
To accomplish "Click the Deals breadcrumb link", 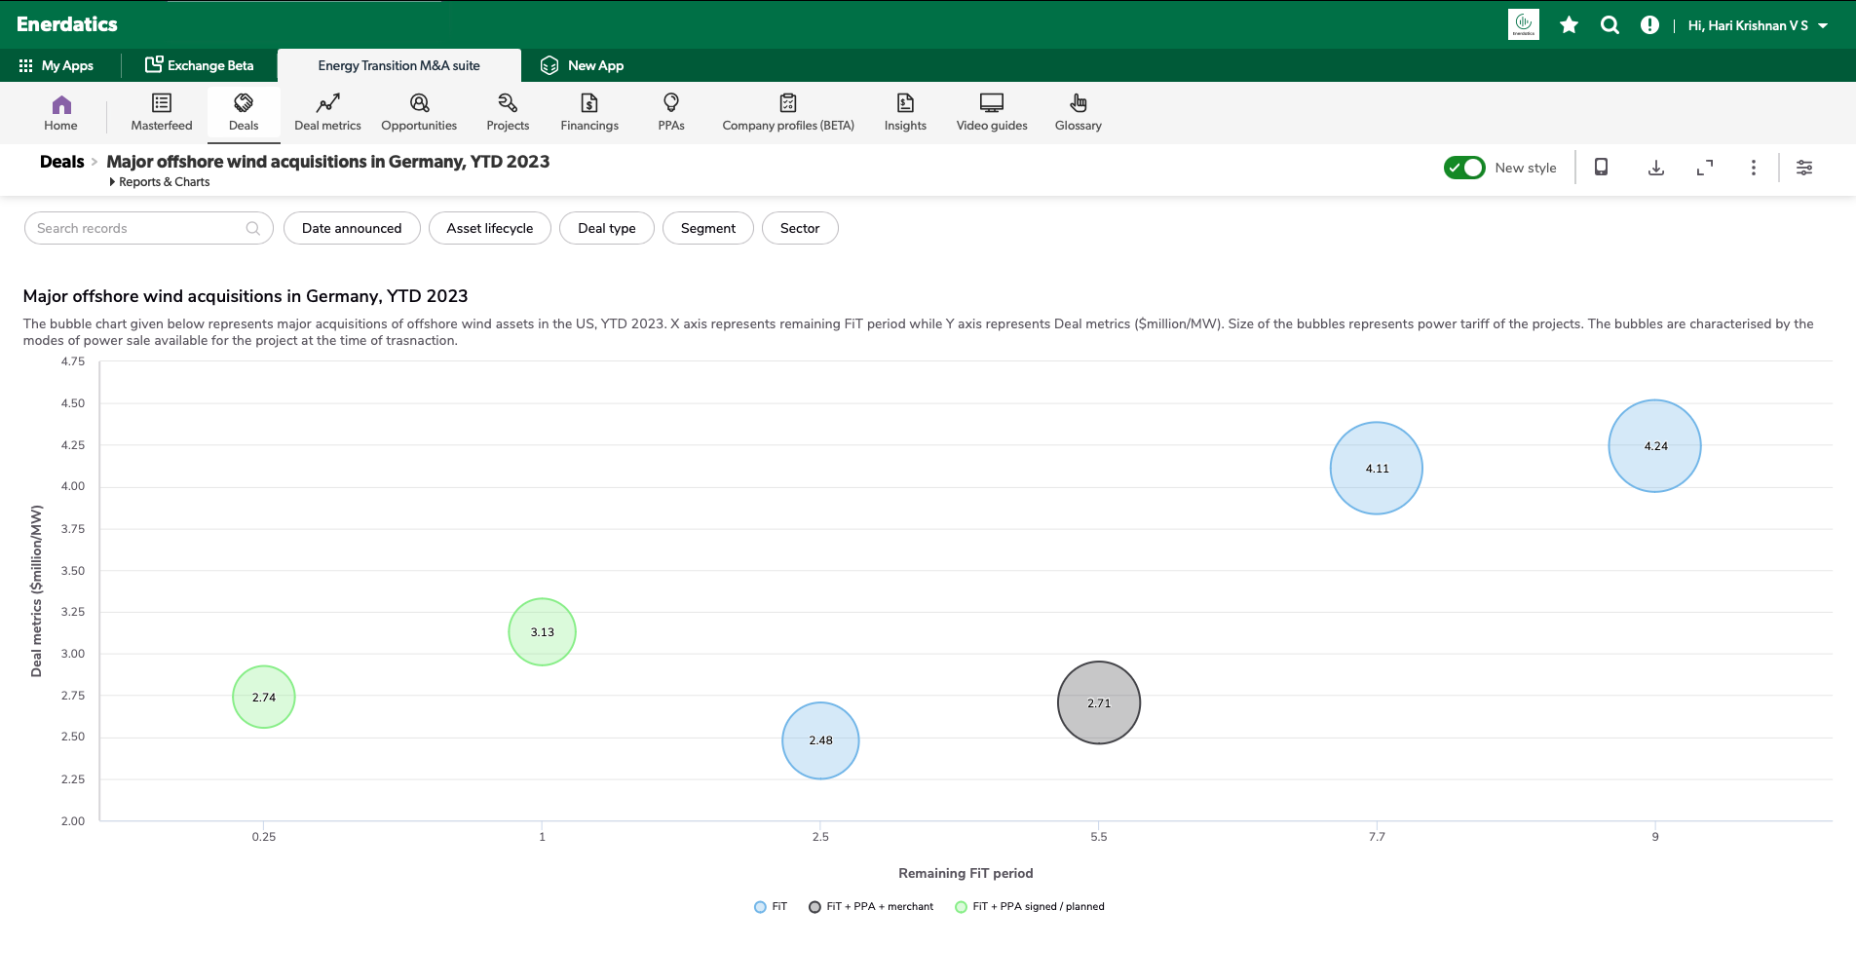I will [x=61, y=162].
